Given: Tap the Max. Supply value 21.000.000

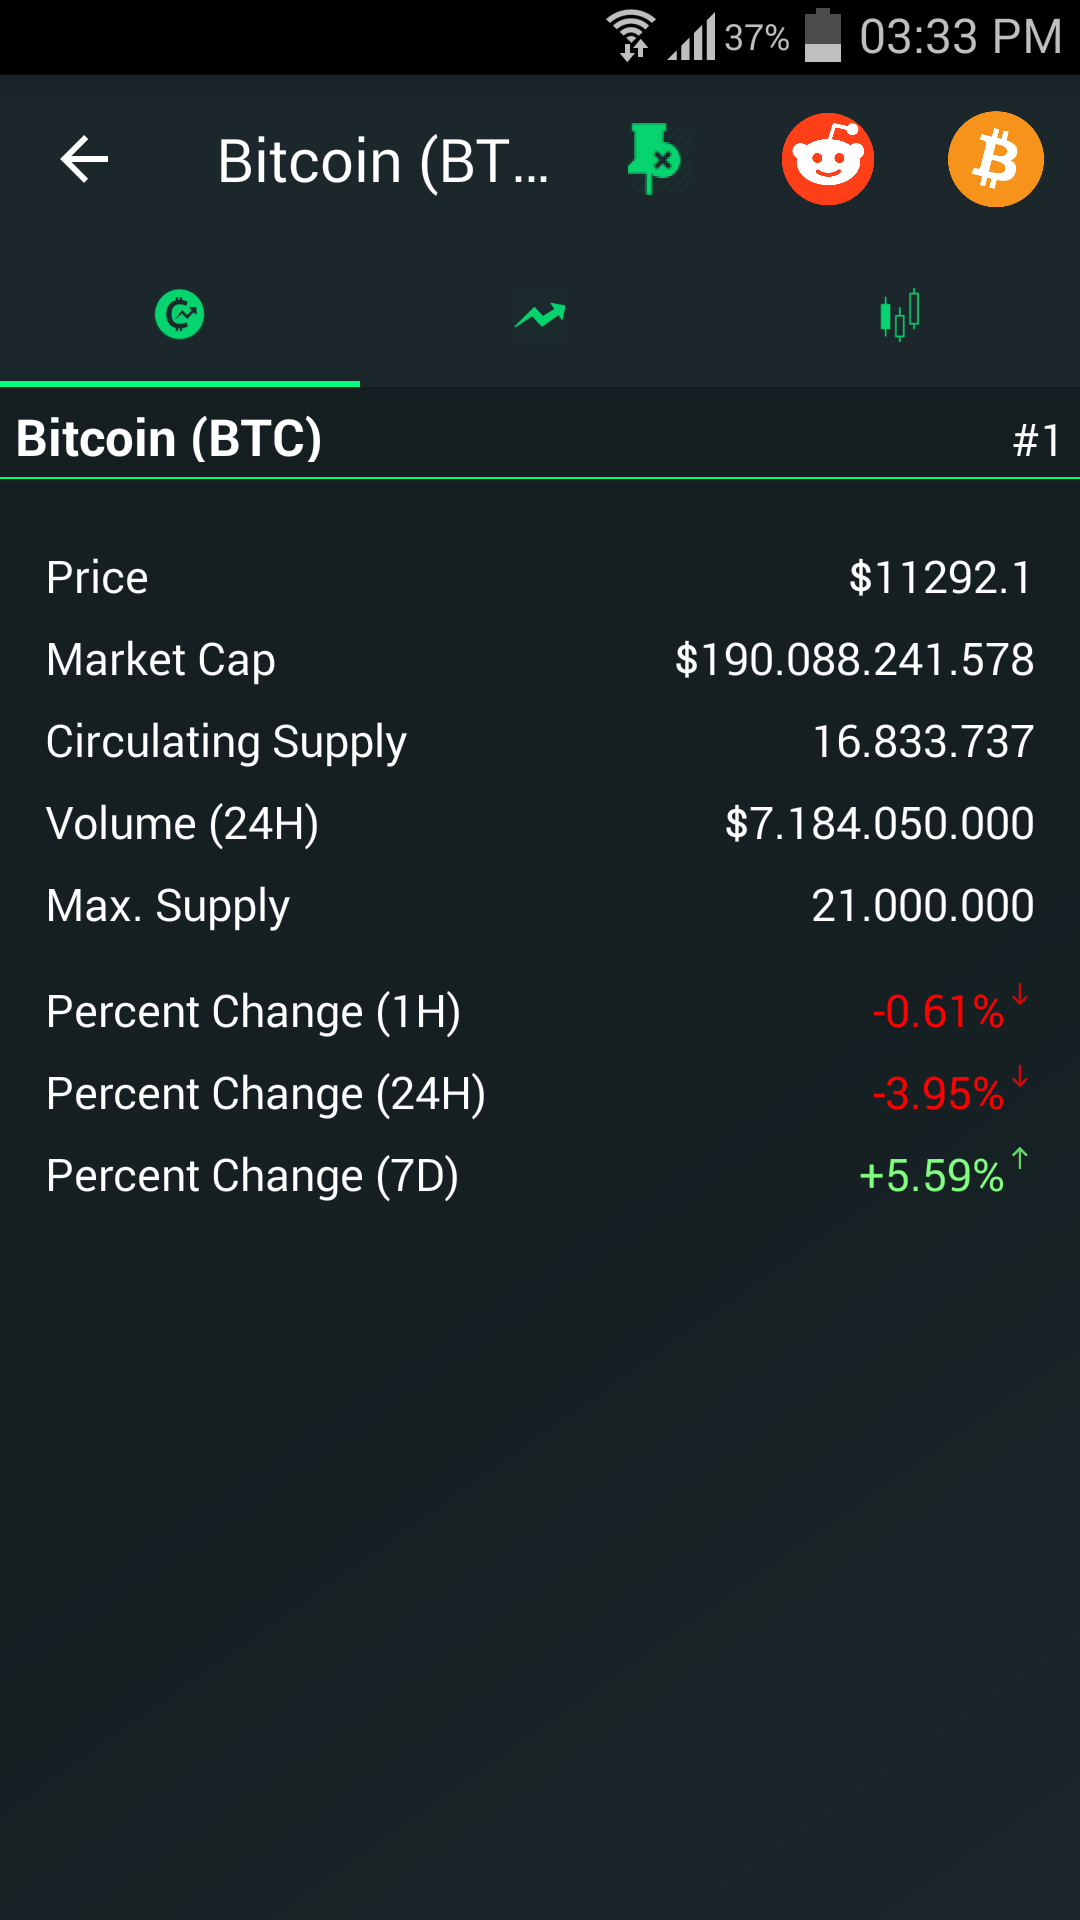Looking at the screenshot, I should [922, 906].
